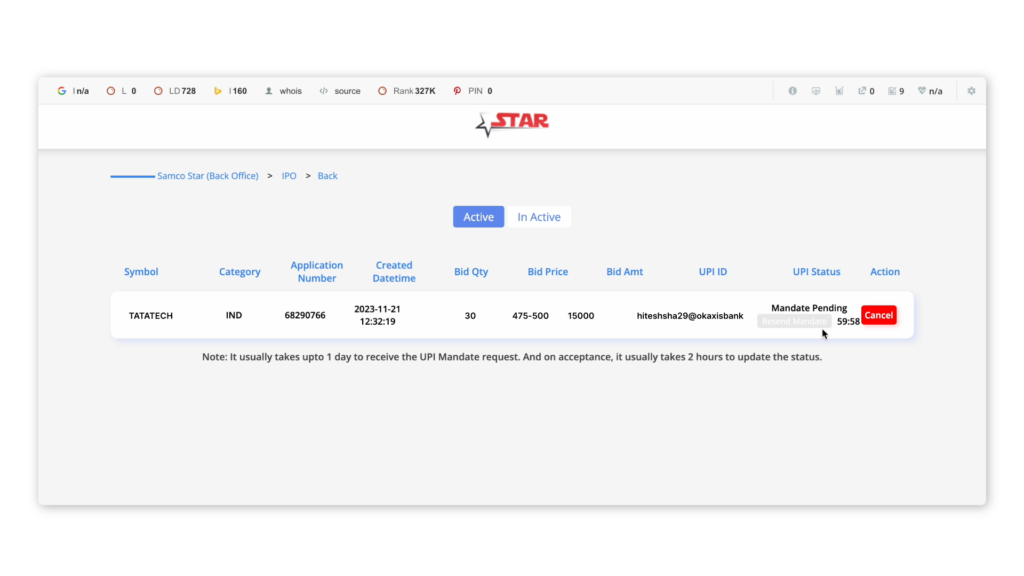Click the Google index icon in SEO toolbar
1024x576 pixels.
tap(62, 91)
